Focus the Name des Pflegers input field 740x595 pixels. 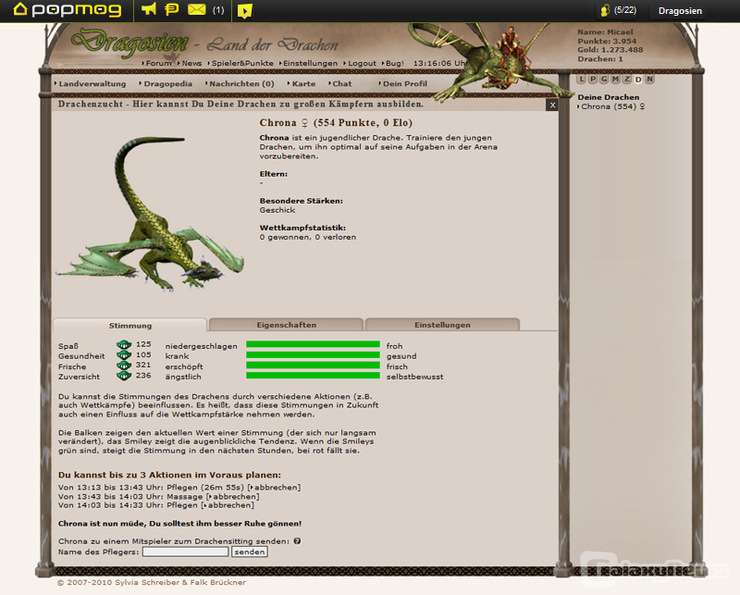185,552
